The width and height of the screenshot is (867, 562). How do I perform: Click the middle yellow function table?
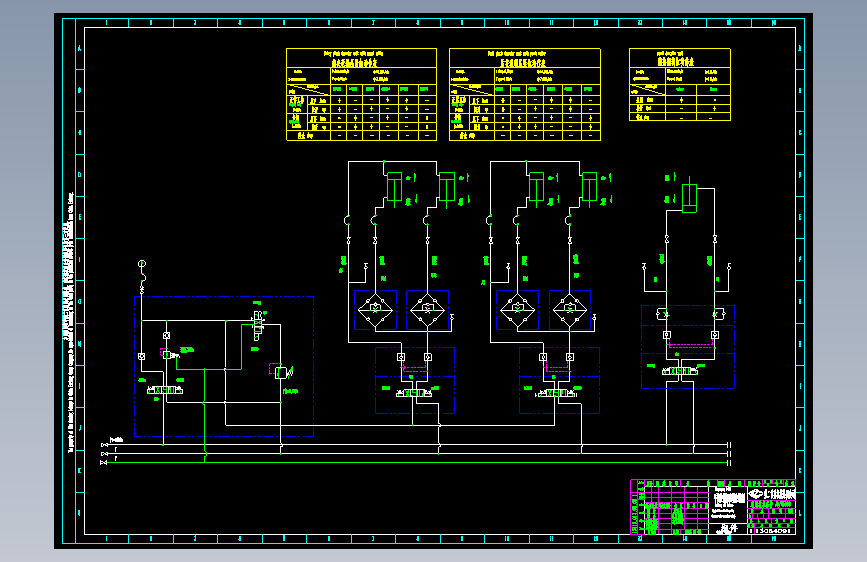(x=525, y=95)
